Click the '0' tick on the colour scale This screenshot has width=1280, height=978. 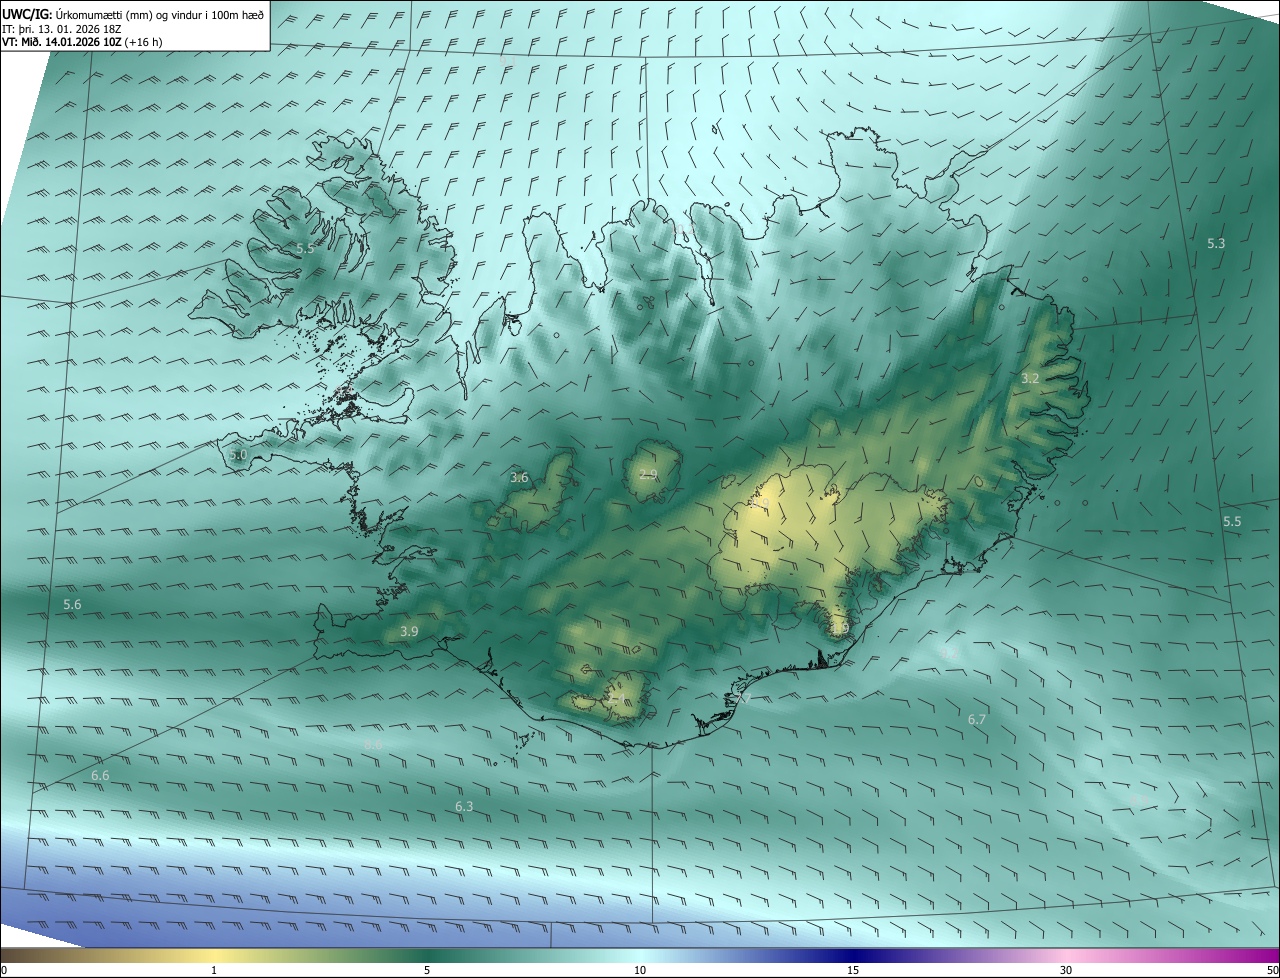(4, 970)
